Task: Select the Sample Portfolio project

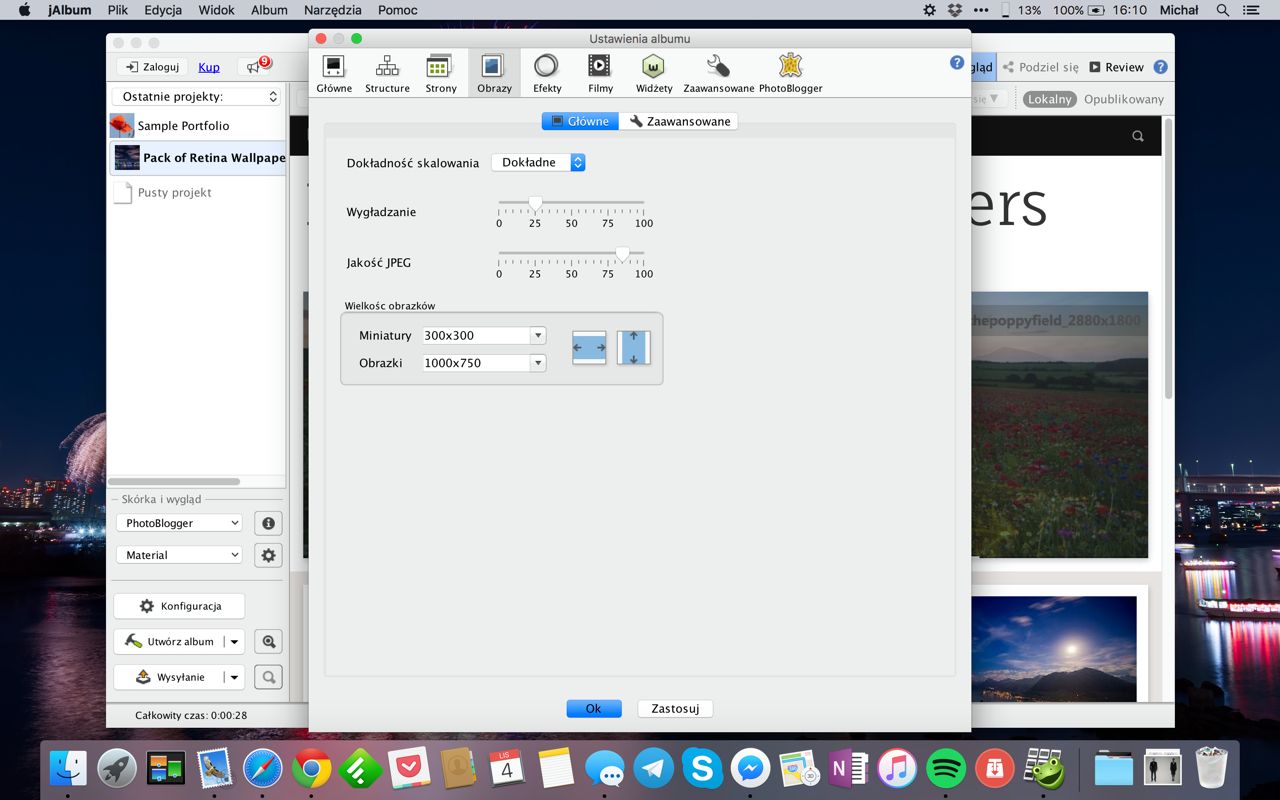Action: [198, 126]
